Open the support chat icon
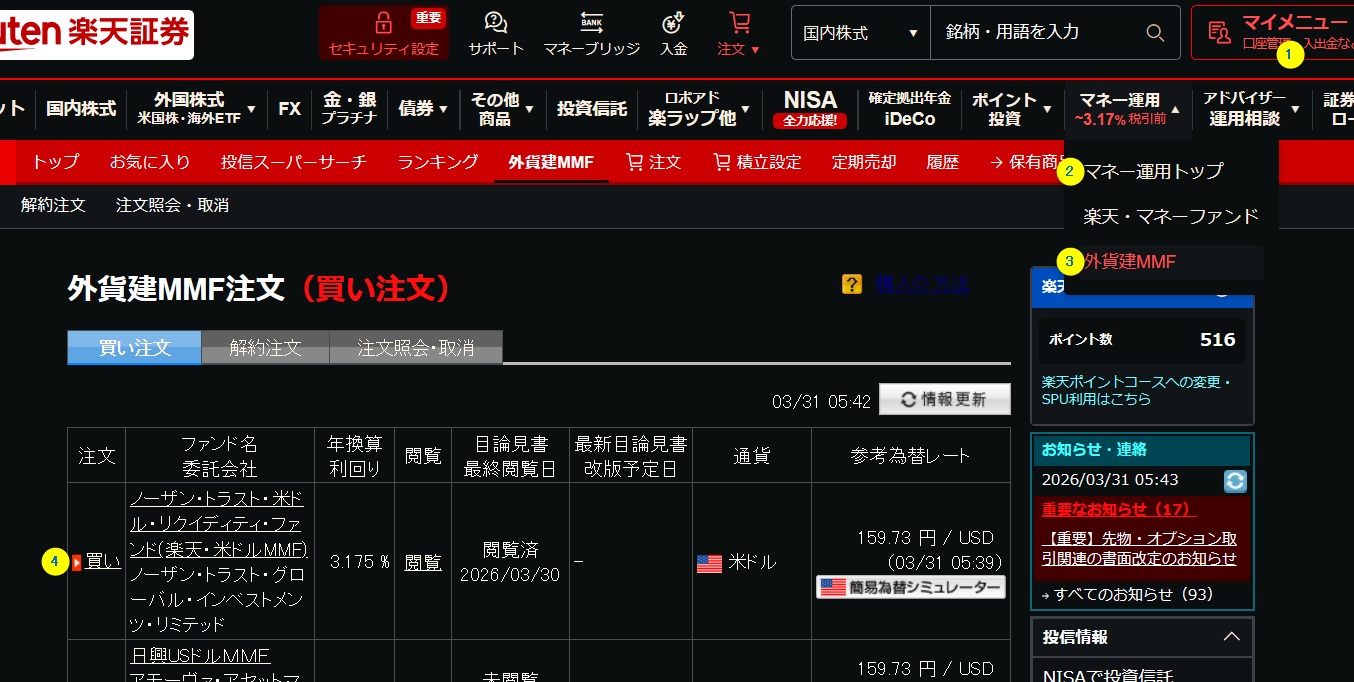Screen dimensions: 1354x682 [496, 23]
